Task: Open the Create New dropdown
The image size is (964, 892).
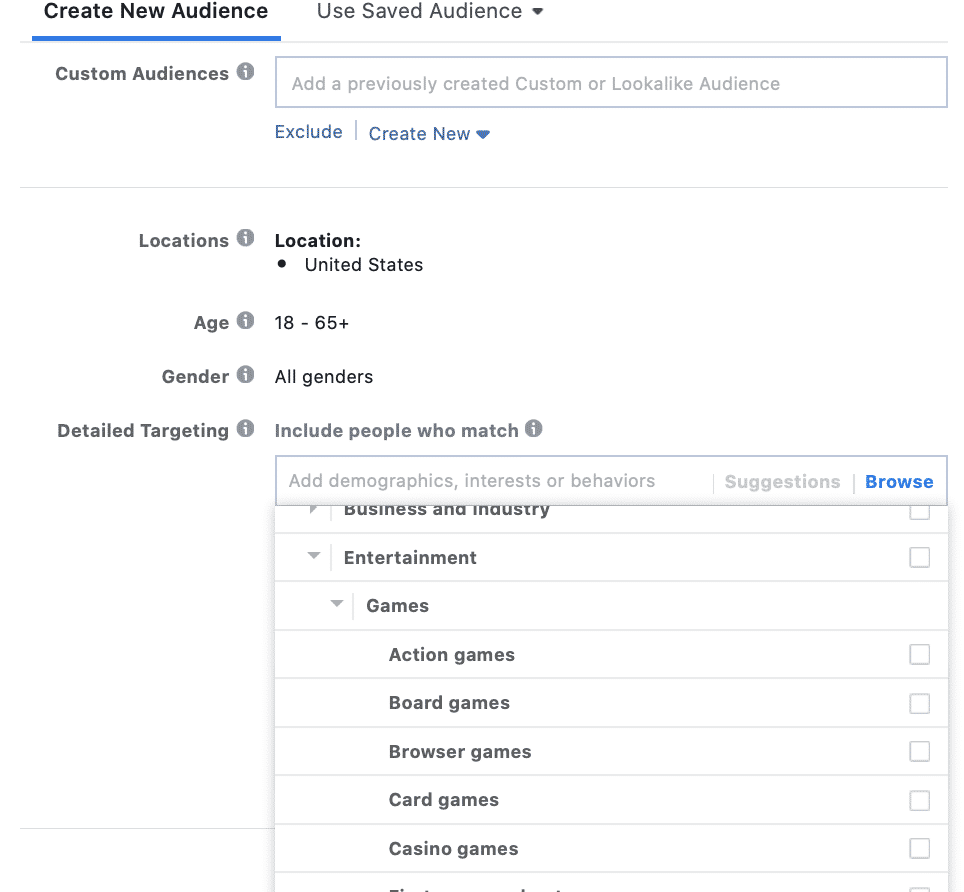Action: click(429, 134)
